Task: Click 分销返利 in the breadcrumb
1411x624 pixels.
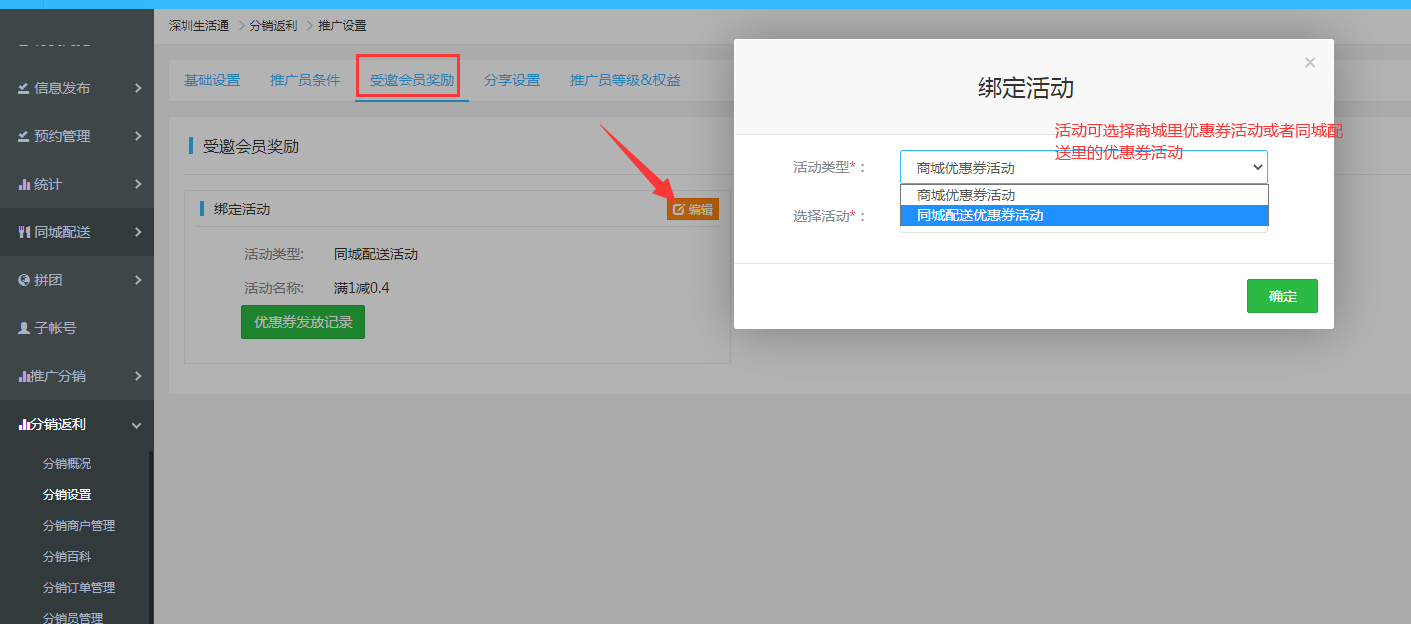Action: [x=272, y=25]
